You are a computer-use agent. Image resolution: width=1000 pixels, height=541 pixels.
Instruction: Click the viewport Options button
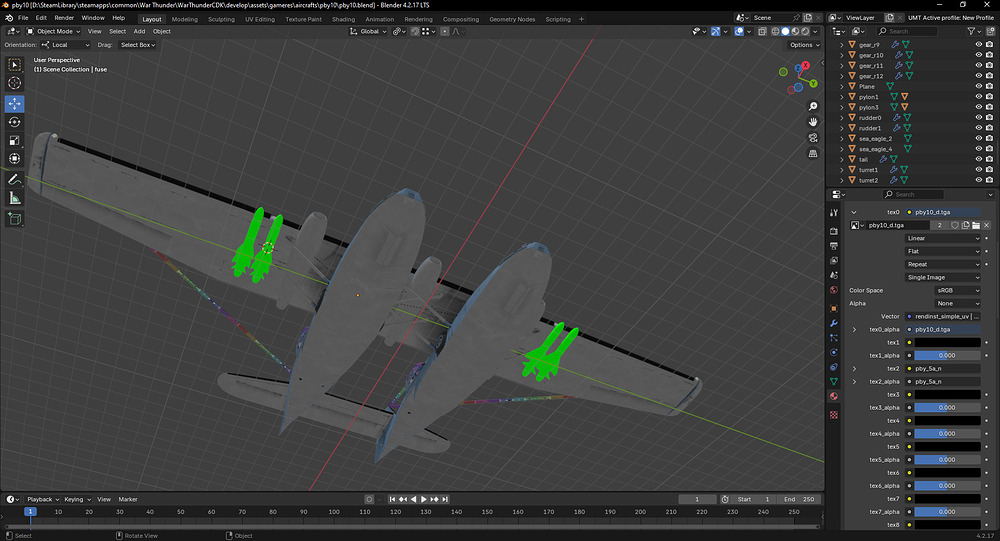pyautogui.click(x=803, y=45)
